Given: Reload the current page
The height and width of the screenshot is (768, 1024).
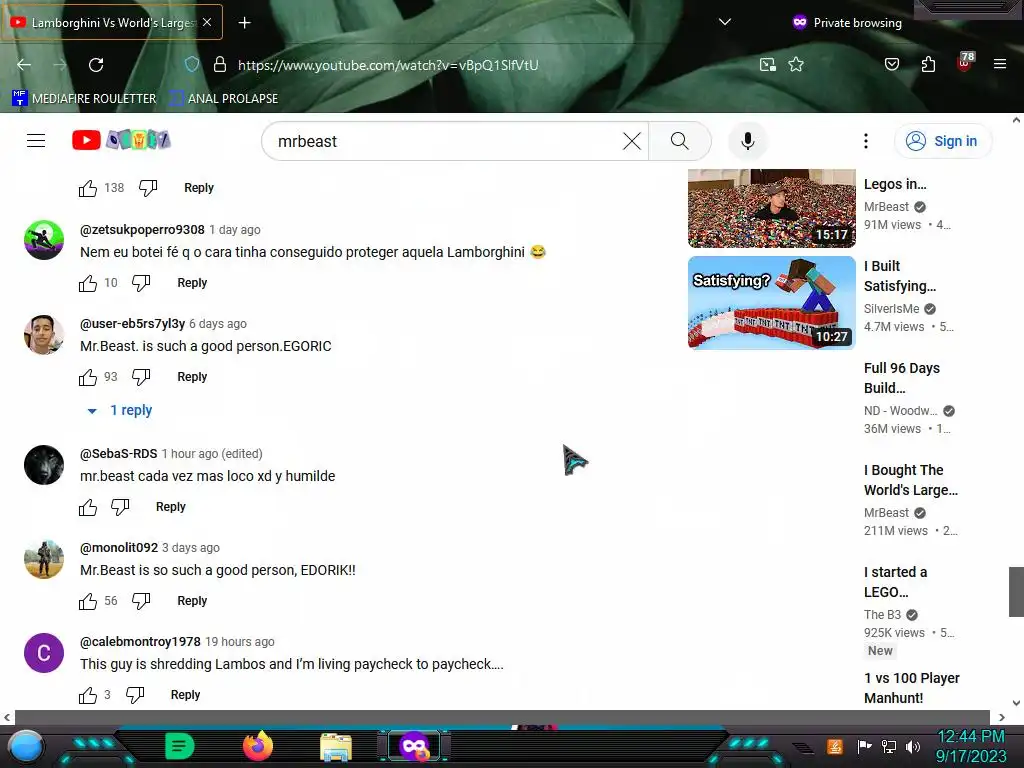Looking at the screenshot, I should [x=96, y=65].
